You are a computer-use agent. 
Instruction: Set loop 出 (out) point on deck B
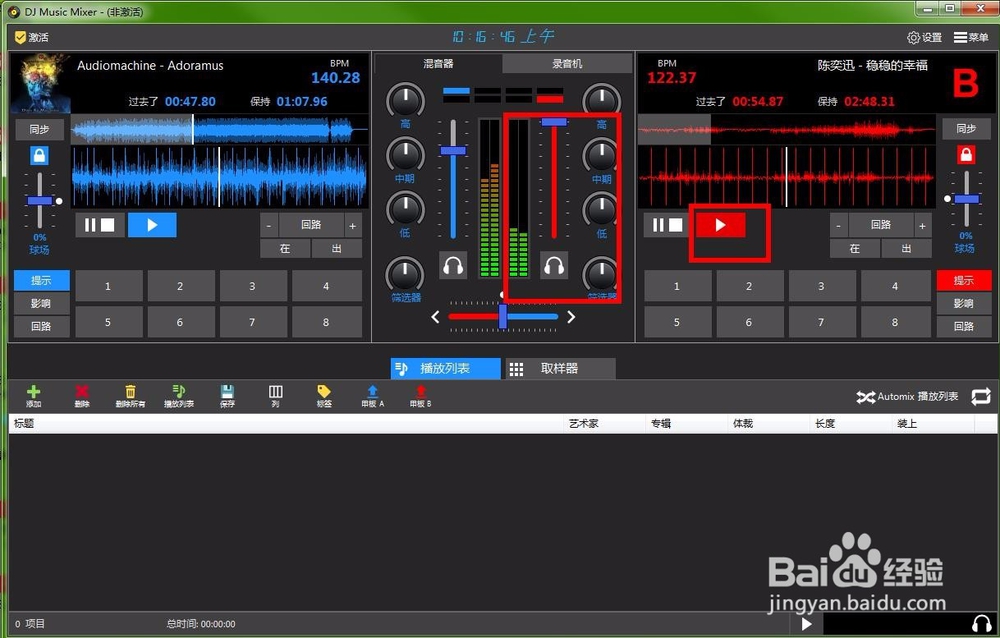[906, 248]
